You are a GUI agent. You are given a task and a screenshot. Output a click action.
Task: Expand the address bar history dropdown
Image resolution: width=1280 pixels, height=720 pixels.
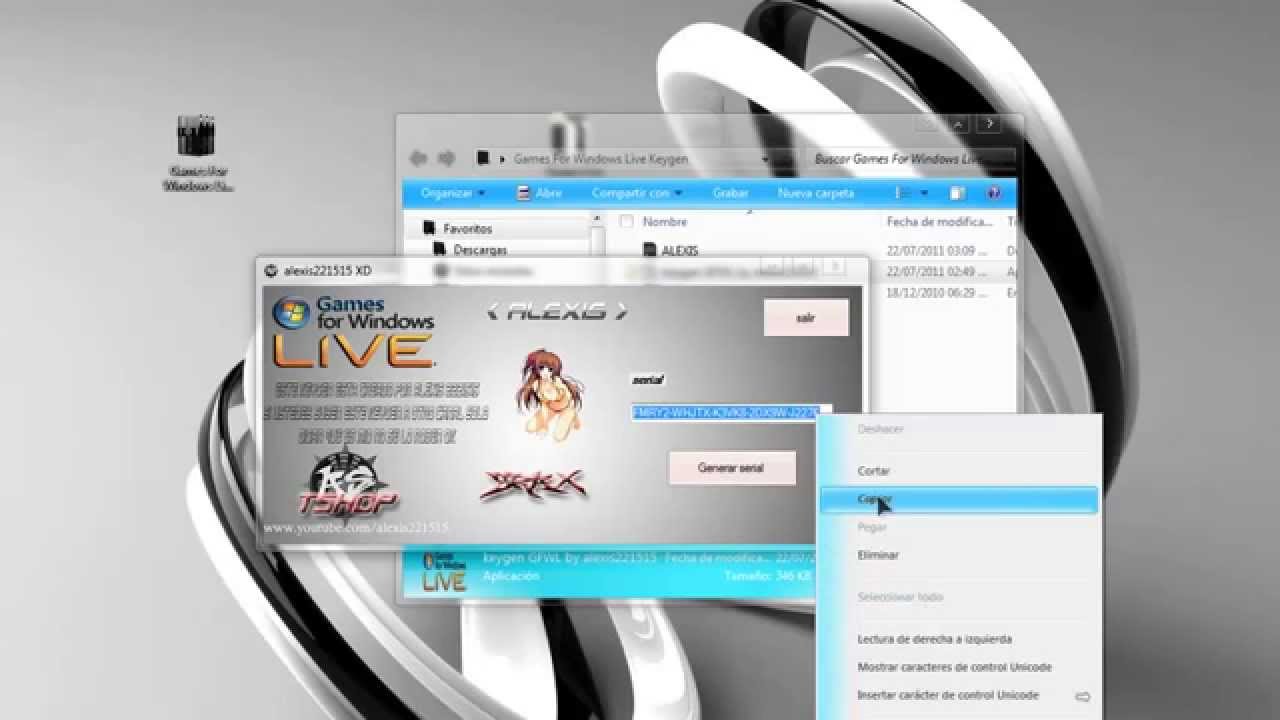point(766,158)
